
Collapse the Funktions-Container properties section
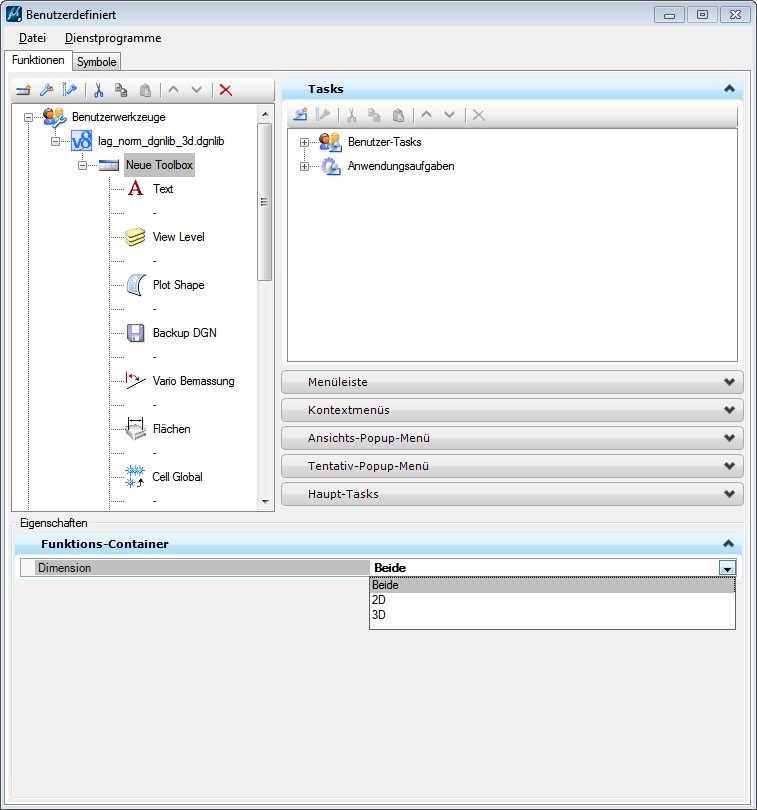(x=728, y=543)
